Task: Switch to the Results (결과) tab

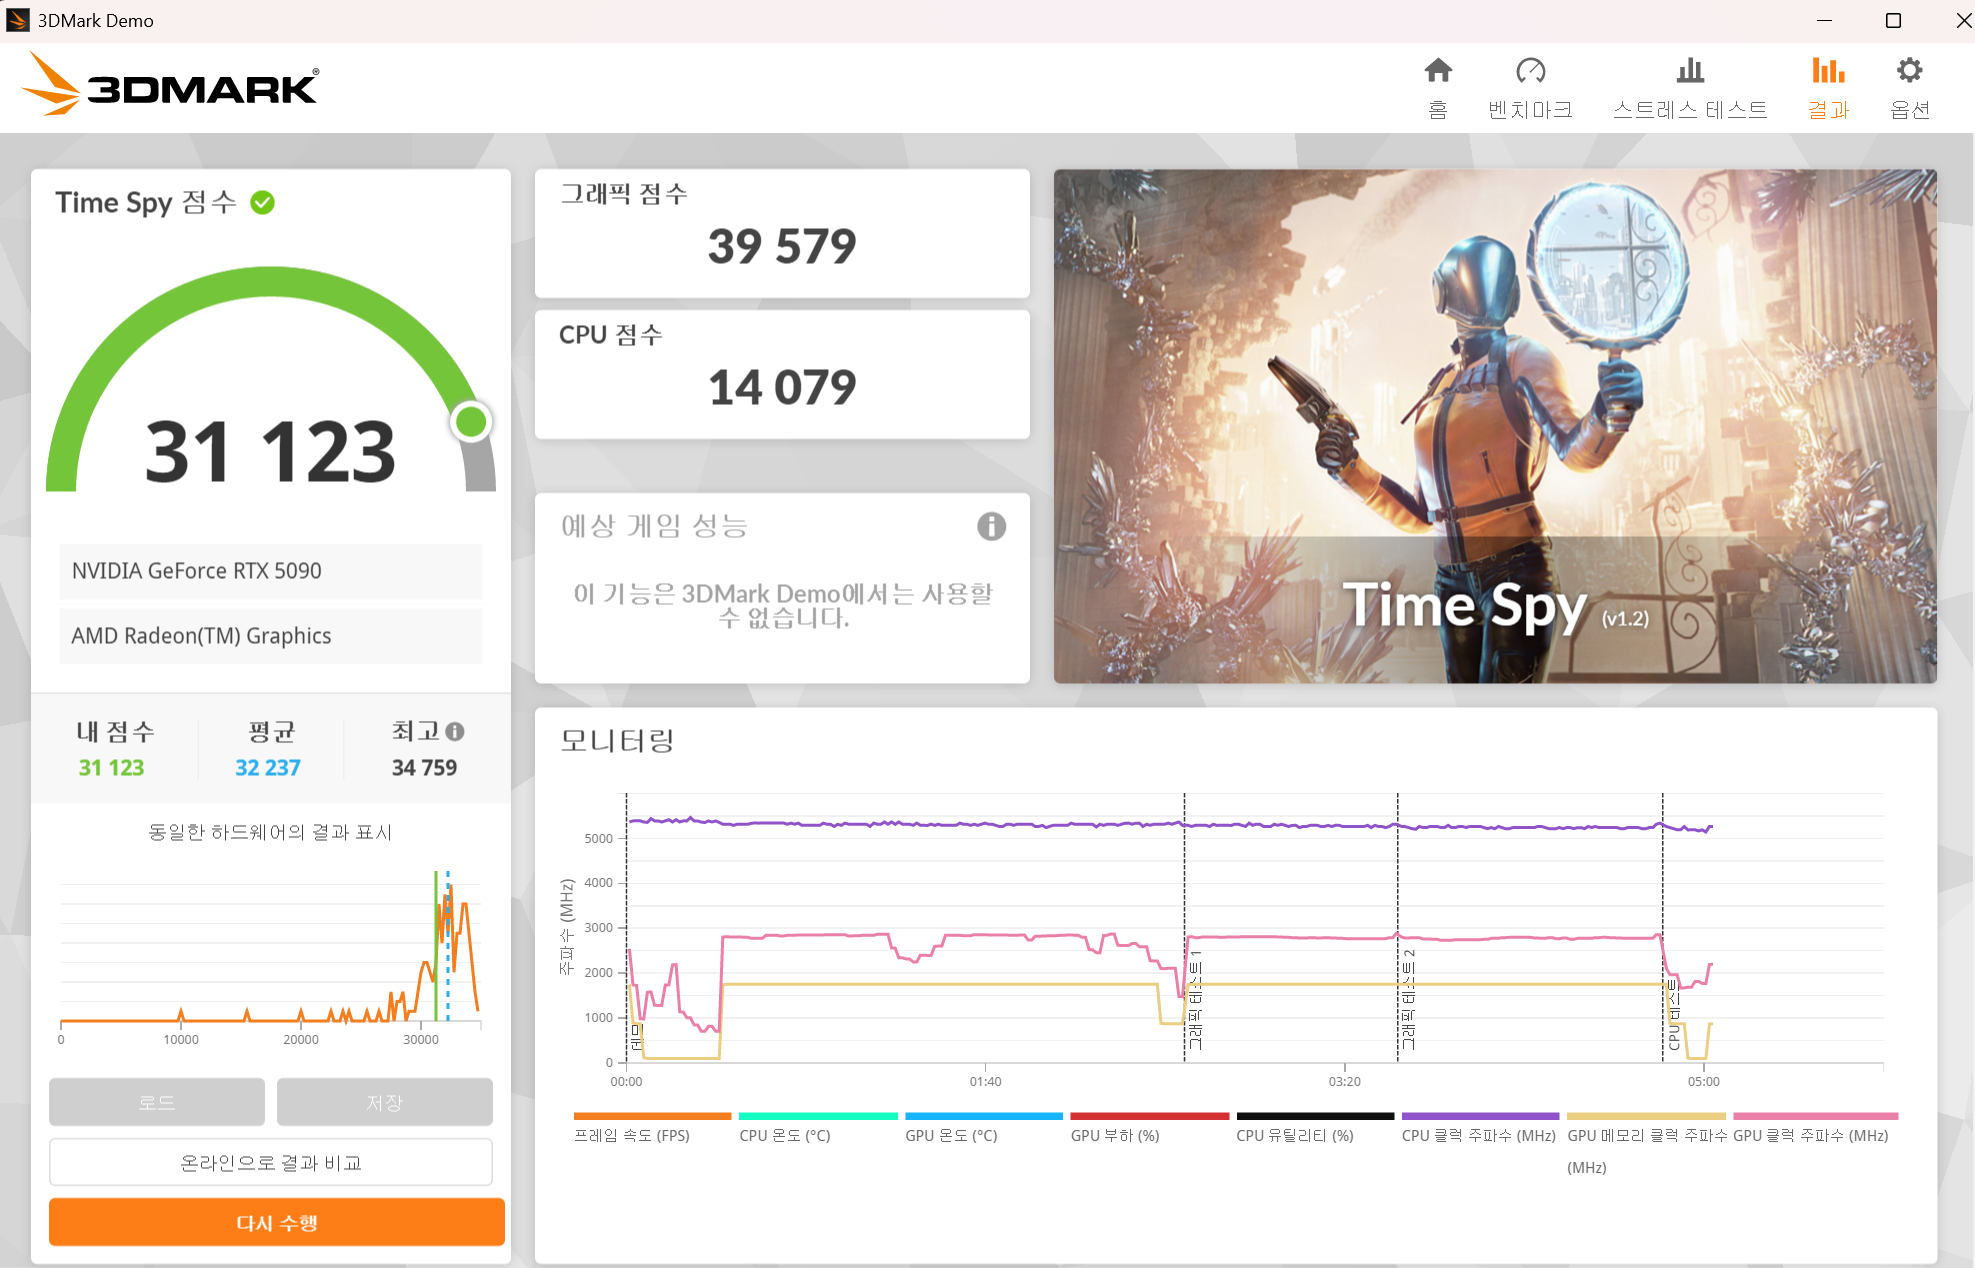Action: (1828, 88)
